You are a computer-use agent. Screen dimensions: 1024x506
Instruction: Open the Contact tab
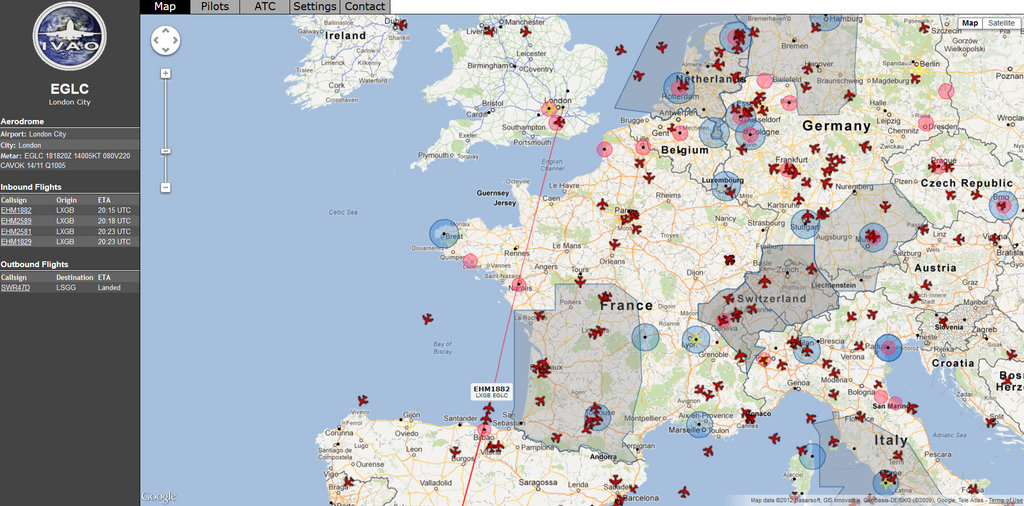click(x=365, y=6)
